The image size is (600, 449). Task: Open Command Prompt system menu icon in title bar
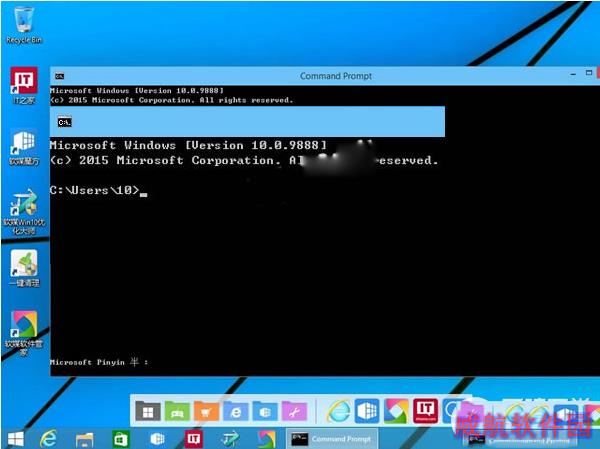pos(59,76)
